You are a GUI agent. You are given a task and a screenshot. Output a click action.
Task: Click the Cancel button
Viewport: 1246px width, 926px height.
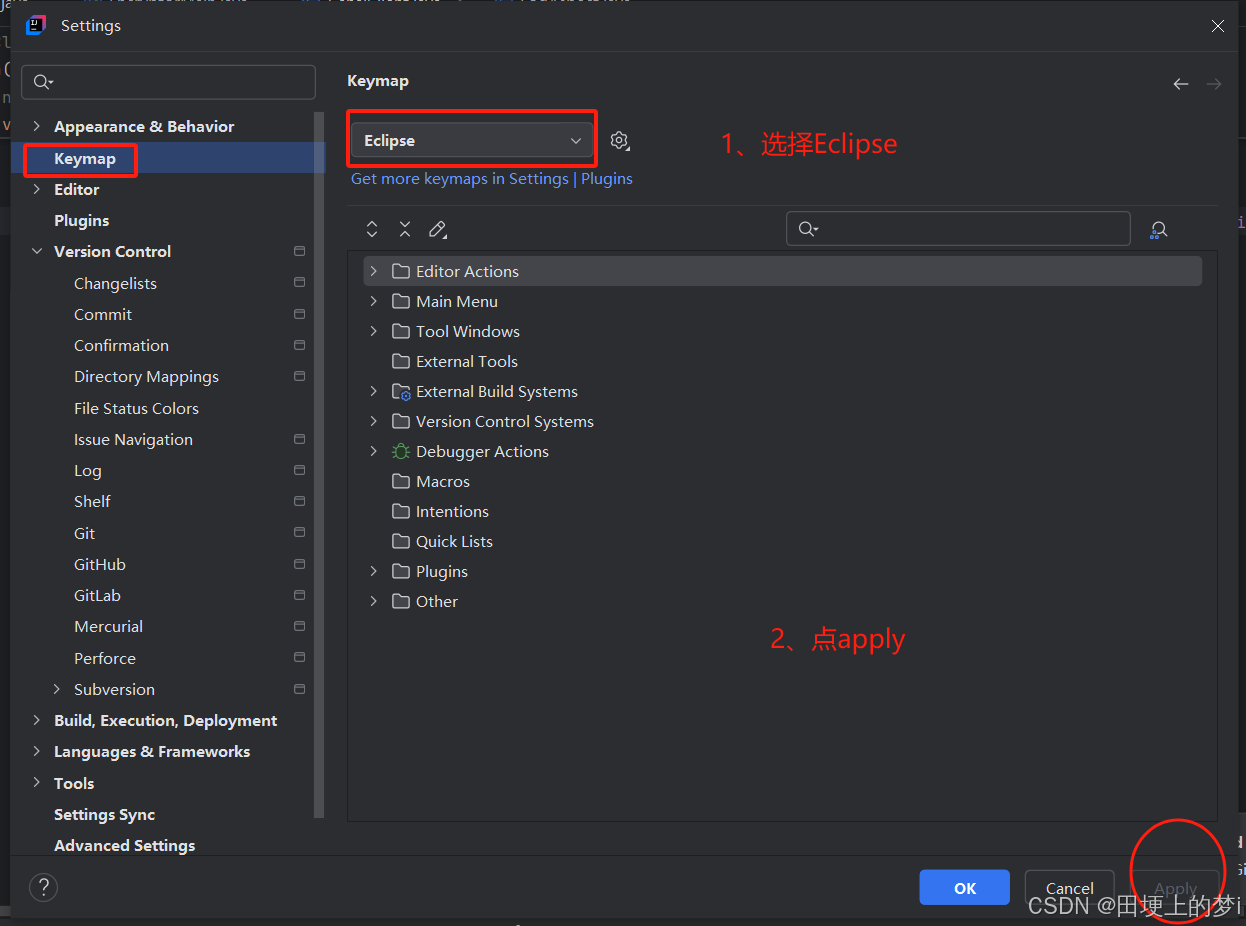(x=1070, y=888)
